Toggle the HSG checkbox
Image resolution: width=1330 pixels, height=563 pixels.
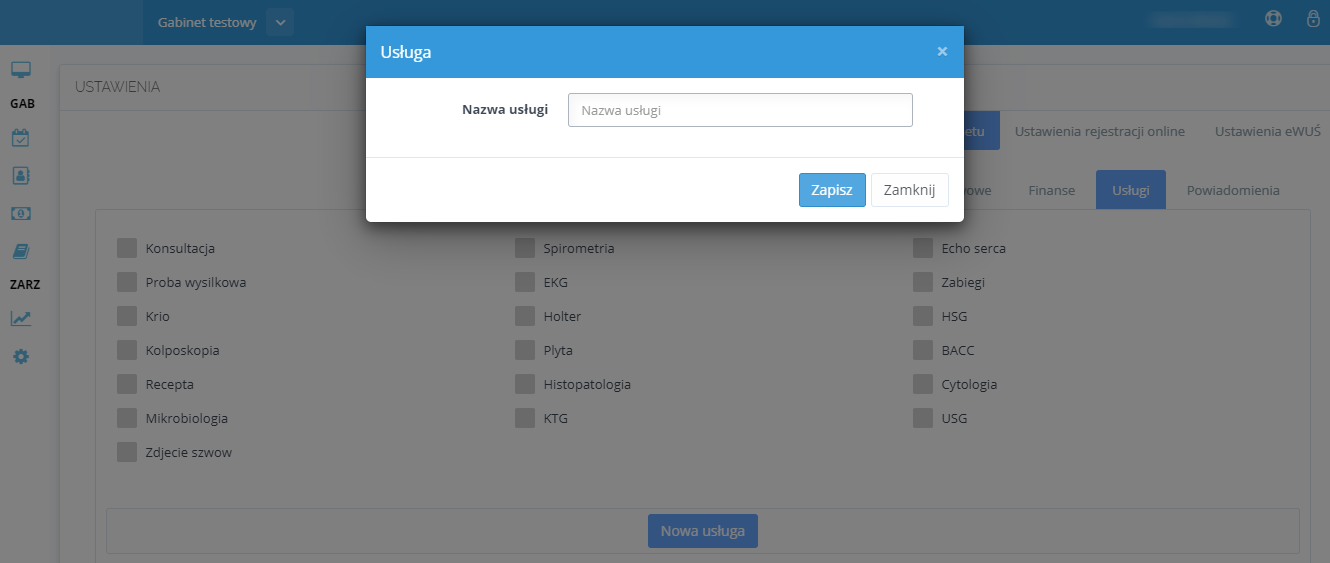click(x=923, y=316)
